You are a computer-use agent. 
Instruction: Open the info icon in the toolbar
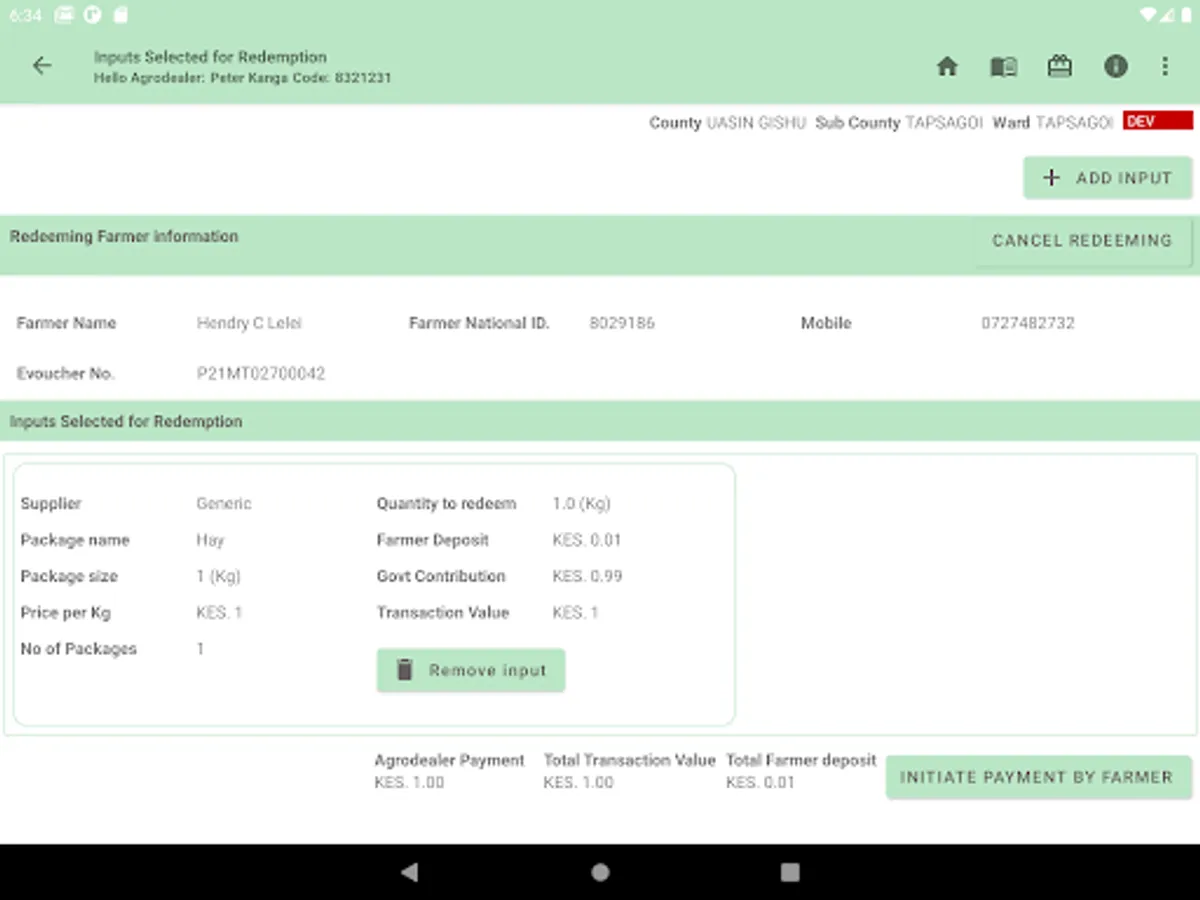[1115, 67]
